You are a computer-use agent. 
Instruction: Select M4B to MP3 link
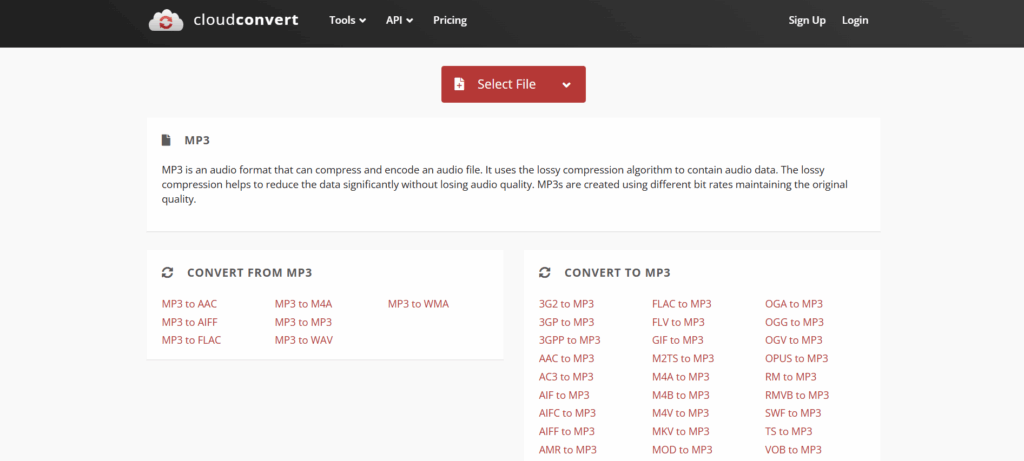680,395
